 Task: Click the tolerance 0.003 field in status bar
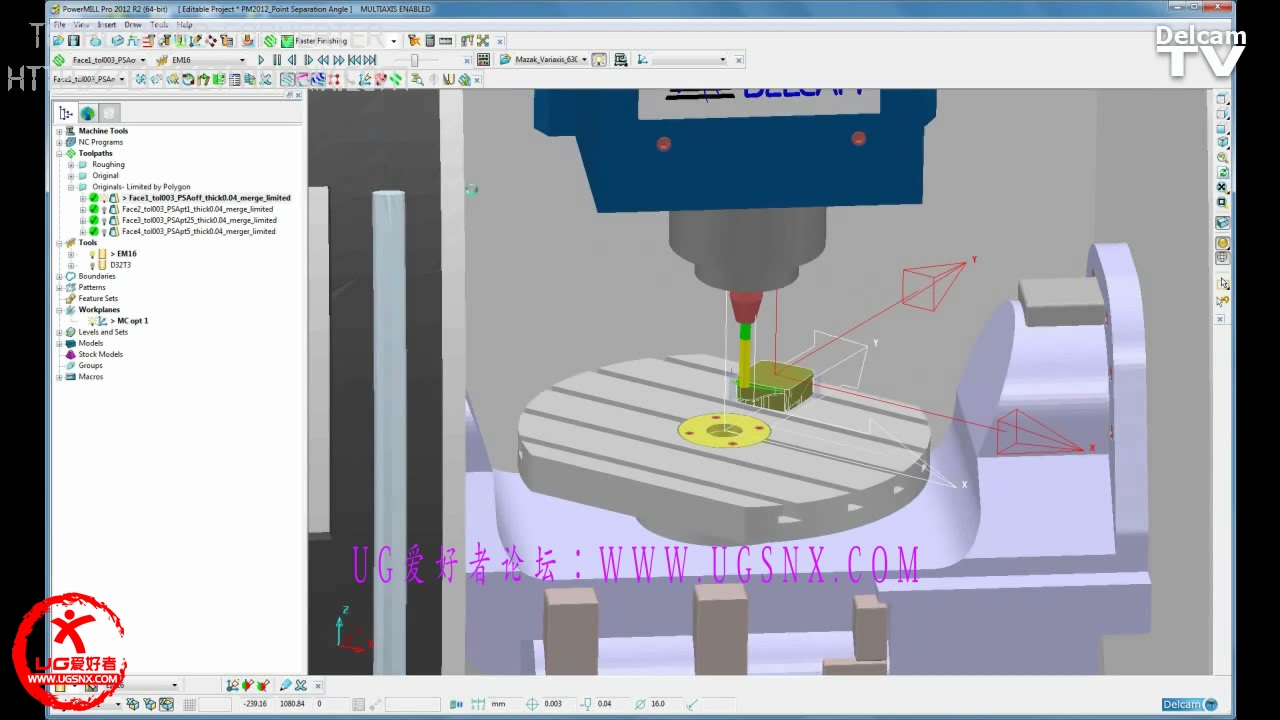[x=558, y=704]
